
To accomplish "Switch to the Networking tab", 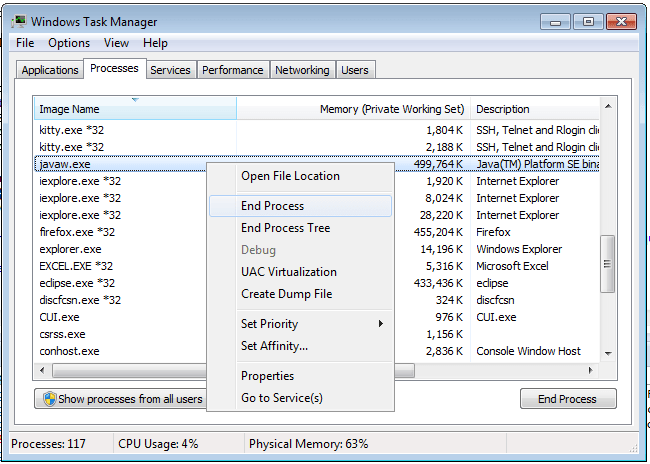I will [302, 70].
